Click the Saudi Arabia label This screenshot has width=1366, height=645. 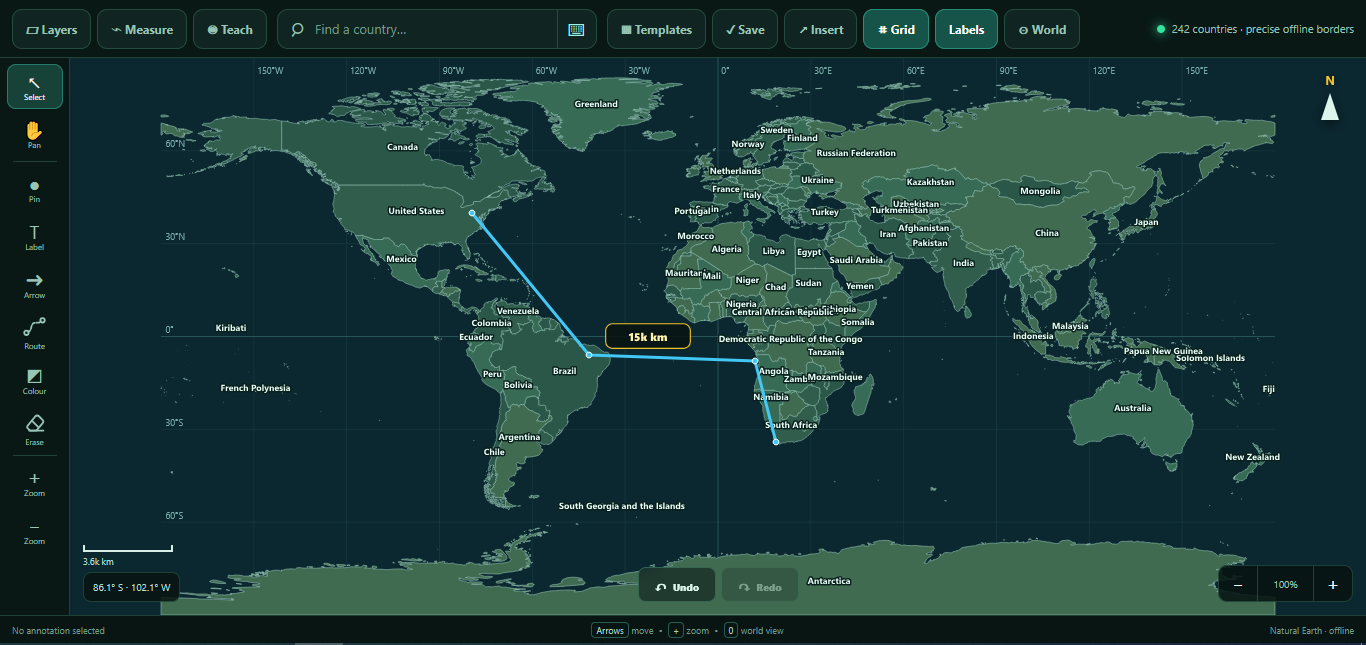tap(856, 260)
